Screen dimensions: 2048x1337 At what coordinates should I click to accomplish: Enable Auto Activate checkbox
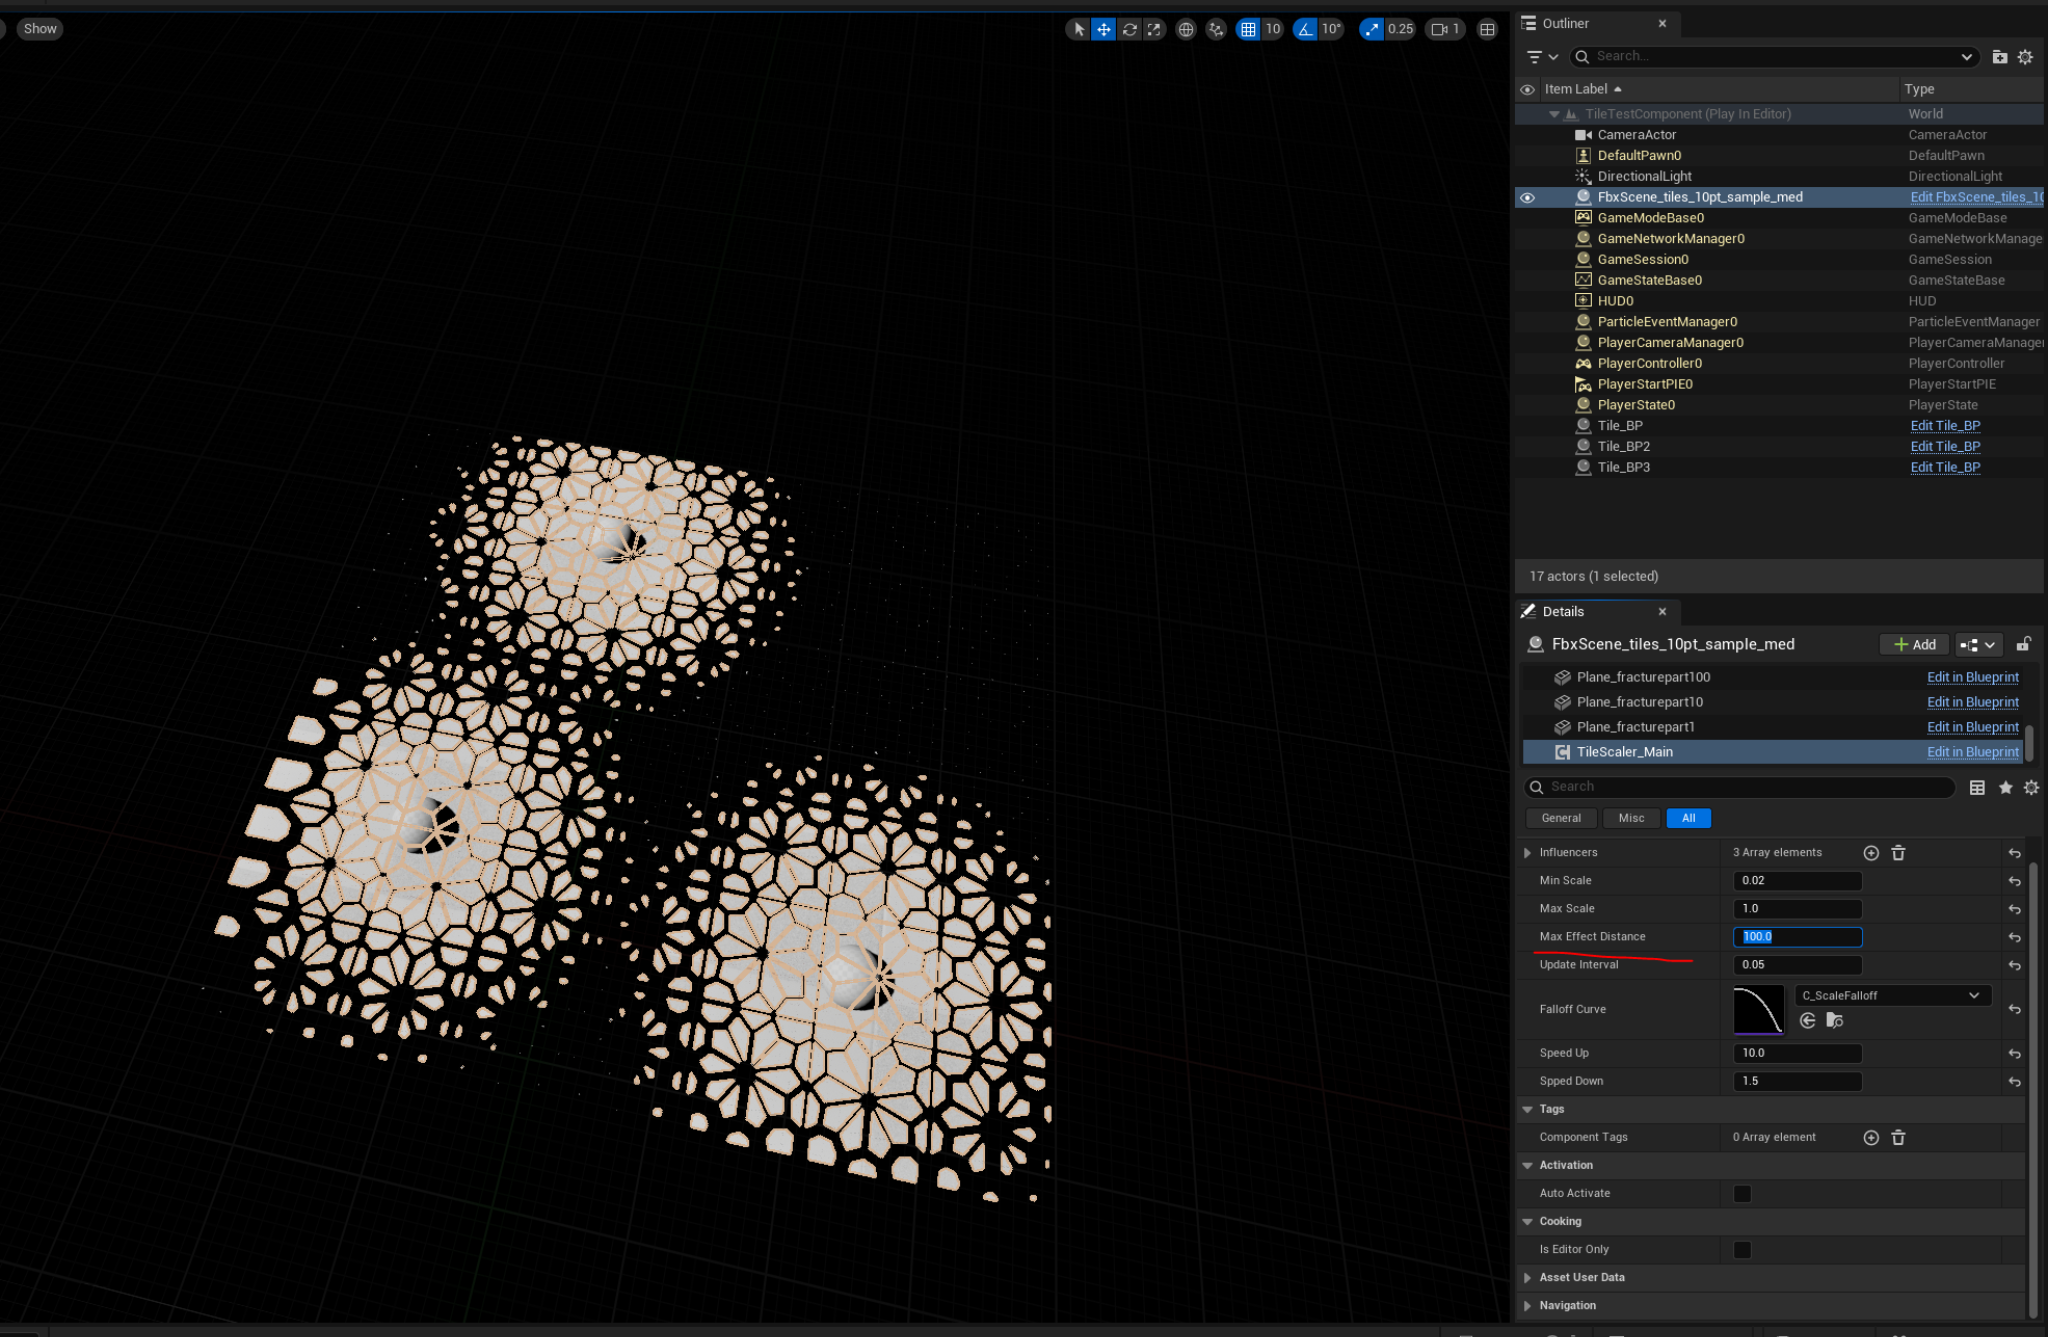coord(1742,1193)
